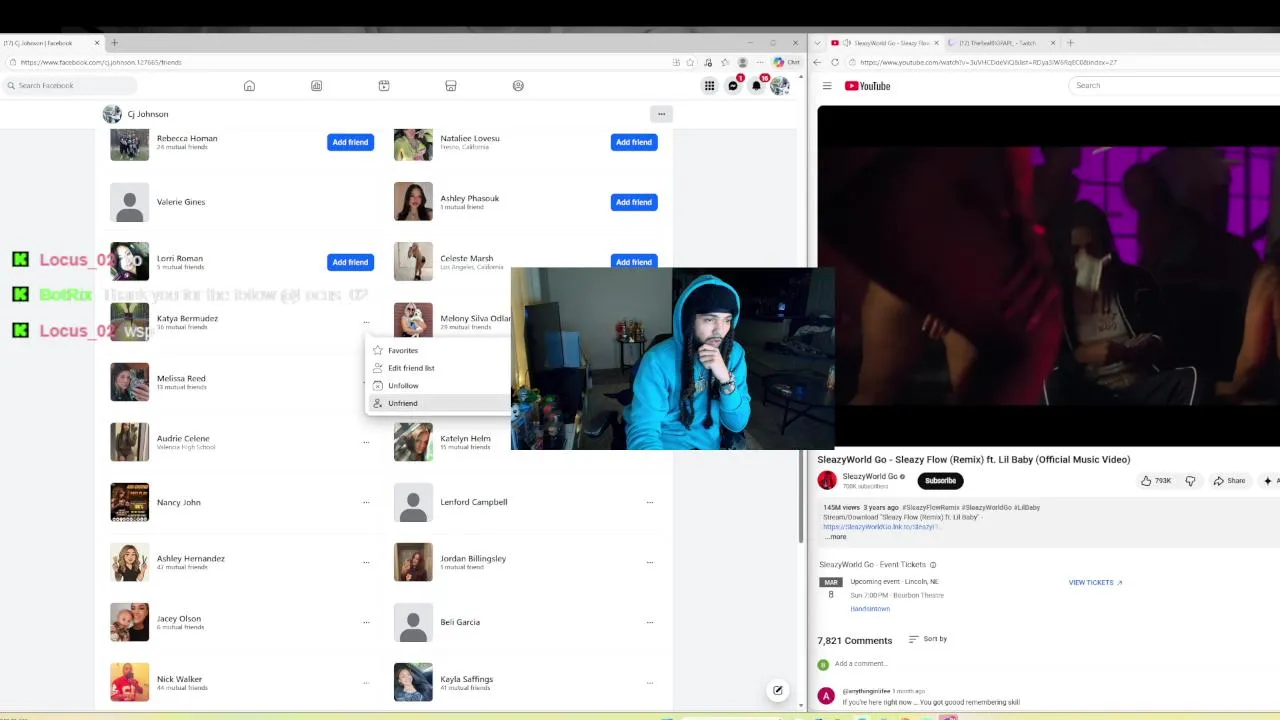Open the Event Tickets info icon
The height and width of the screenshot is (720, 1280).
pyautogui.click(x=933, y=565)
